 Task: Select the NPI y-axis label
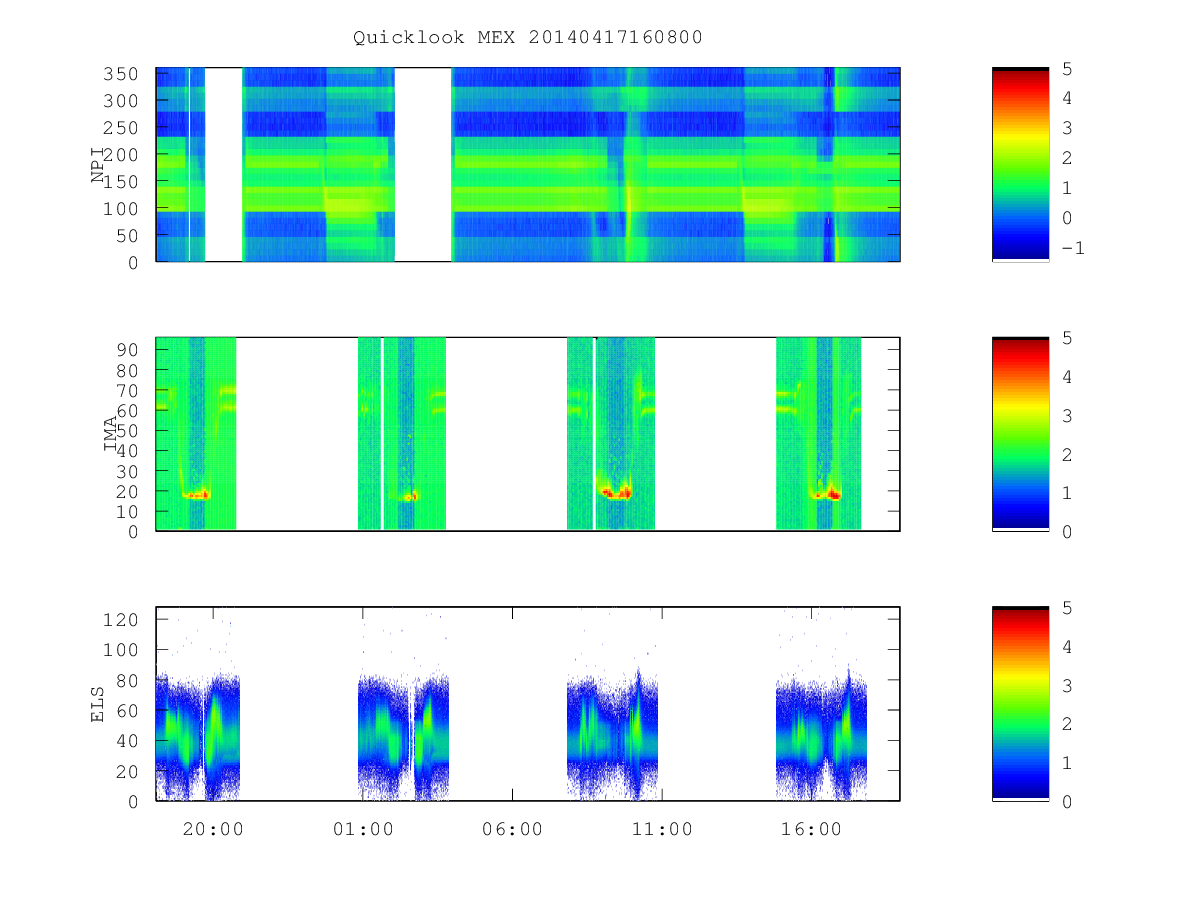point(98,164)
